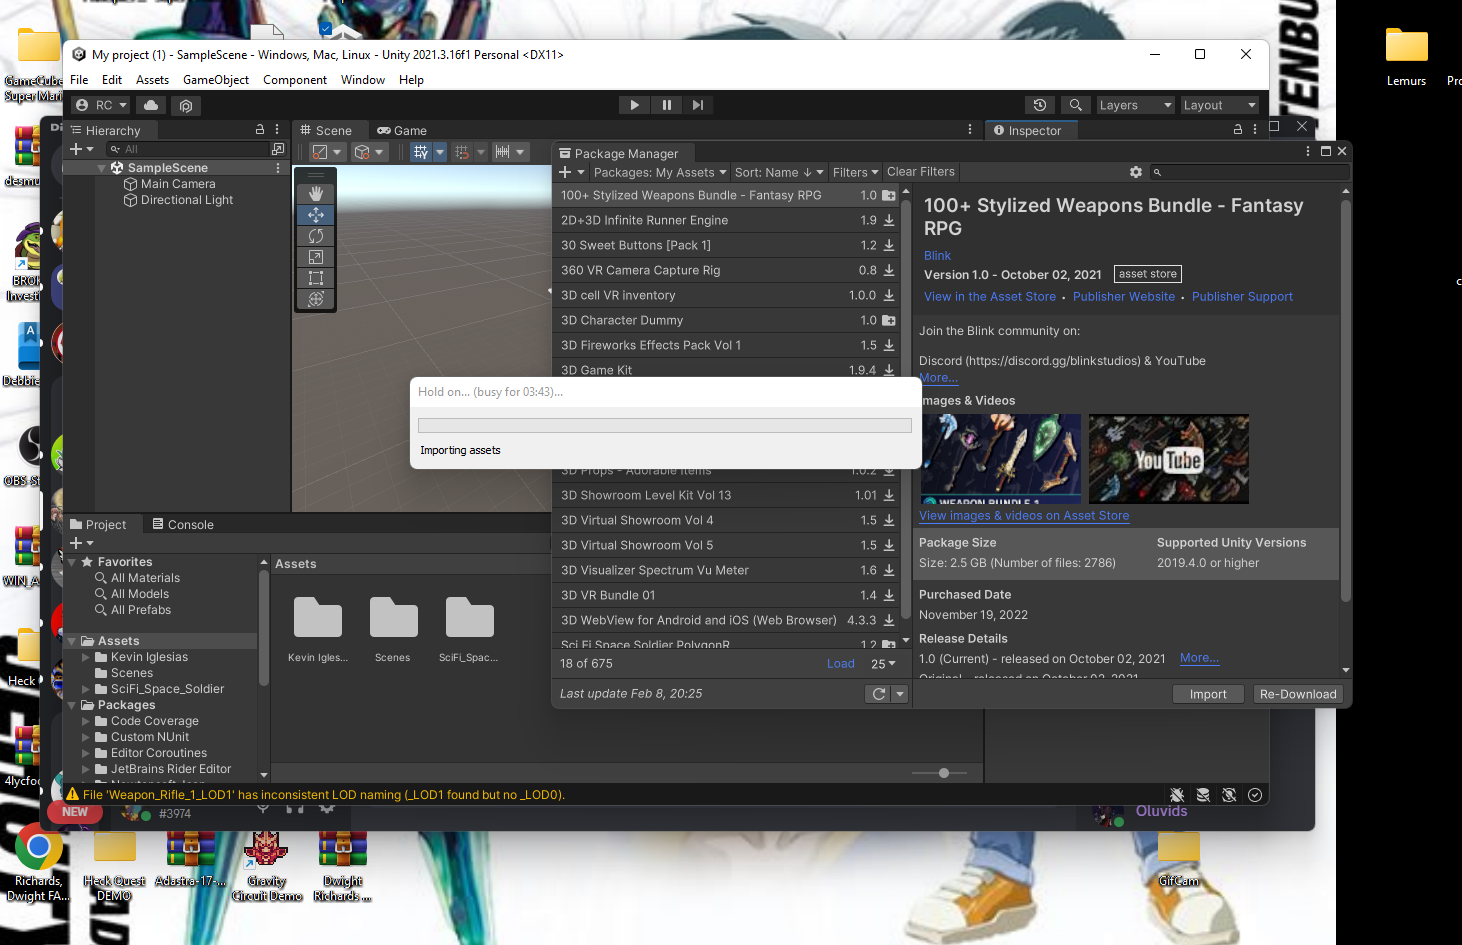Download 3D Virtual Showroom Vol 4
Image resolution: width=1462 pixels, height=945 pixels.
coord(889,520)
